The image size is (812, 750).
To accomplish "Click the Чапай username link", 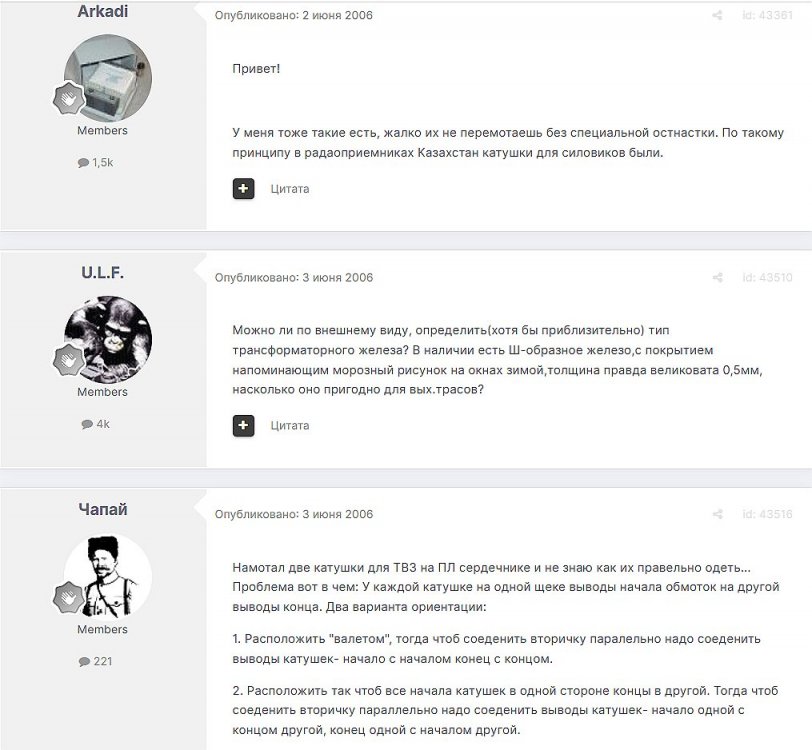I will click(103, 509).
